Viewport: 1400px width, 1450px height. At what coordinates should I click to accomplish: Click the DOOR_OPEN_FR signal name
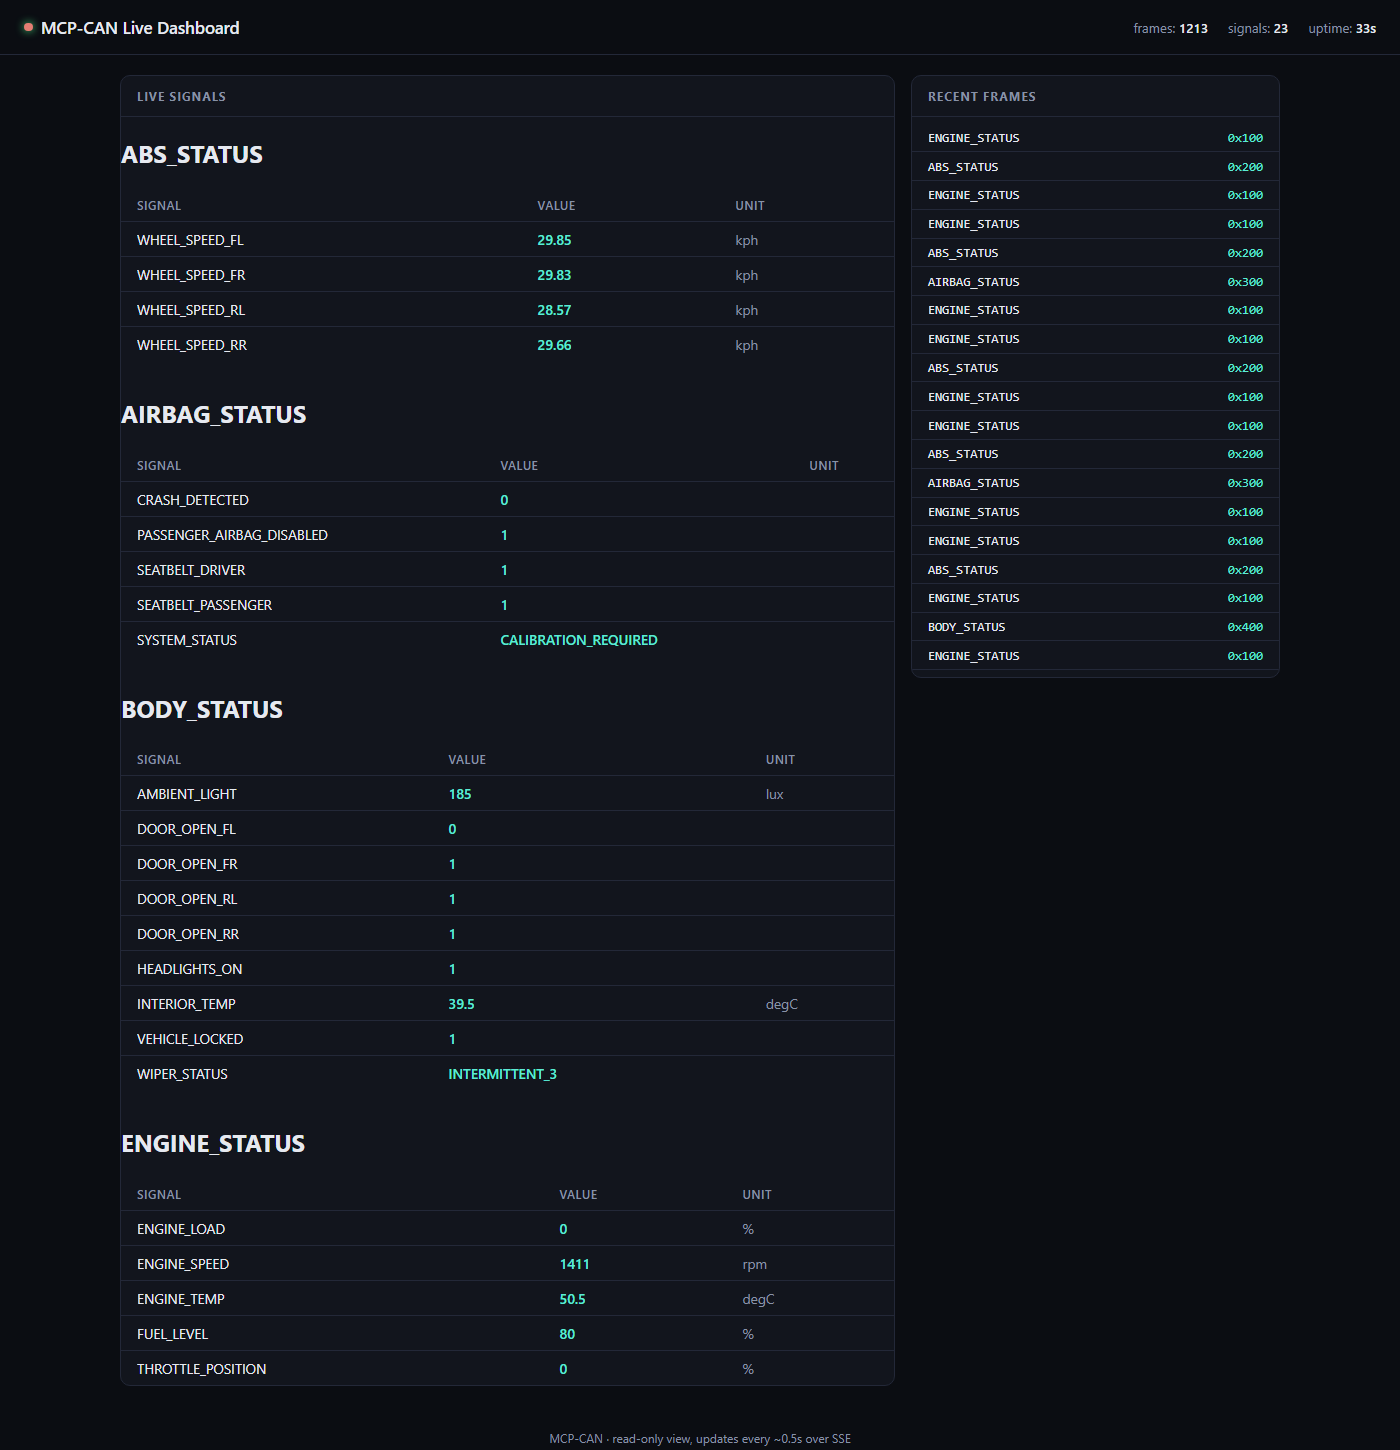click(x=187, y=864)
